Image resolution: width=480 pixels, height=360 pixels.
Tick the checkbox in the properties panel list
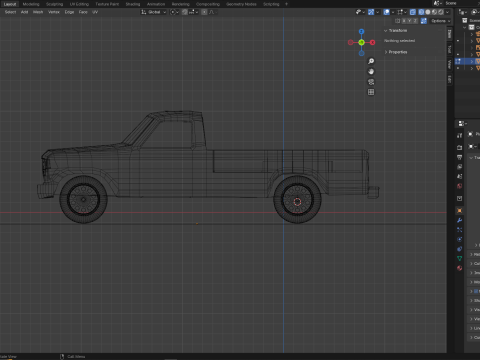476,291
